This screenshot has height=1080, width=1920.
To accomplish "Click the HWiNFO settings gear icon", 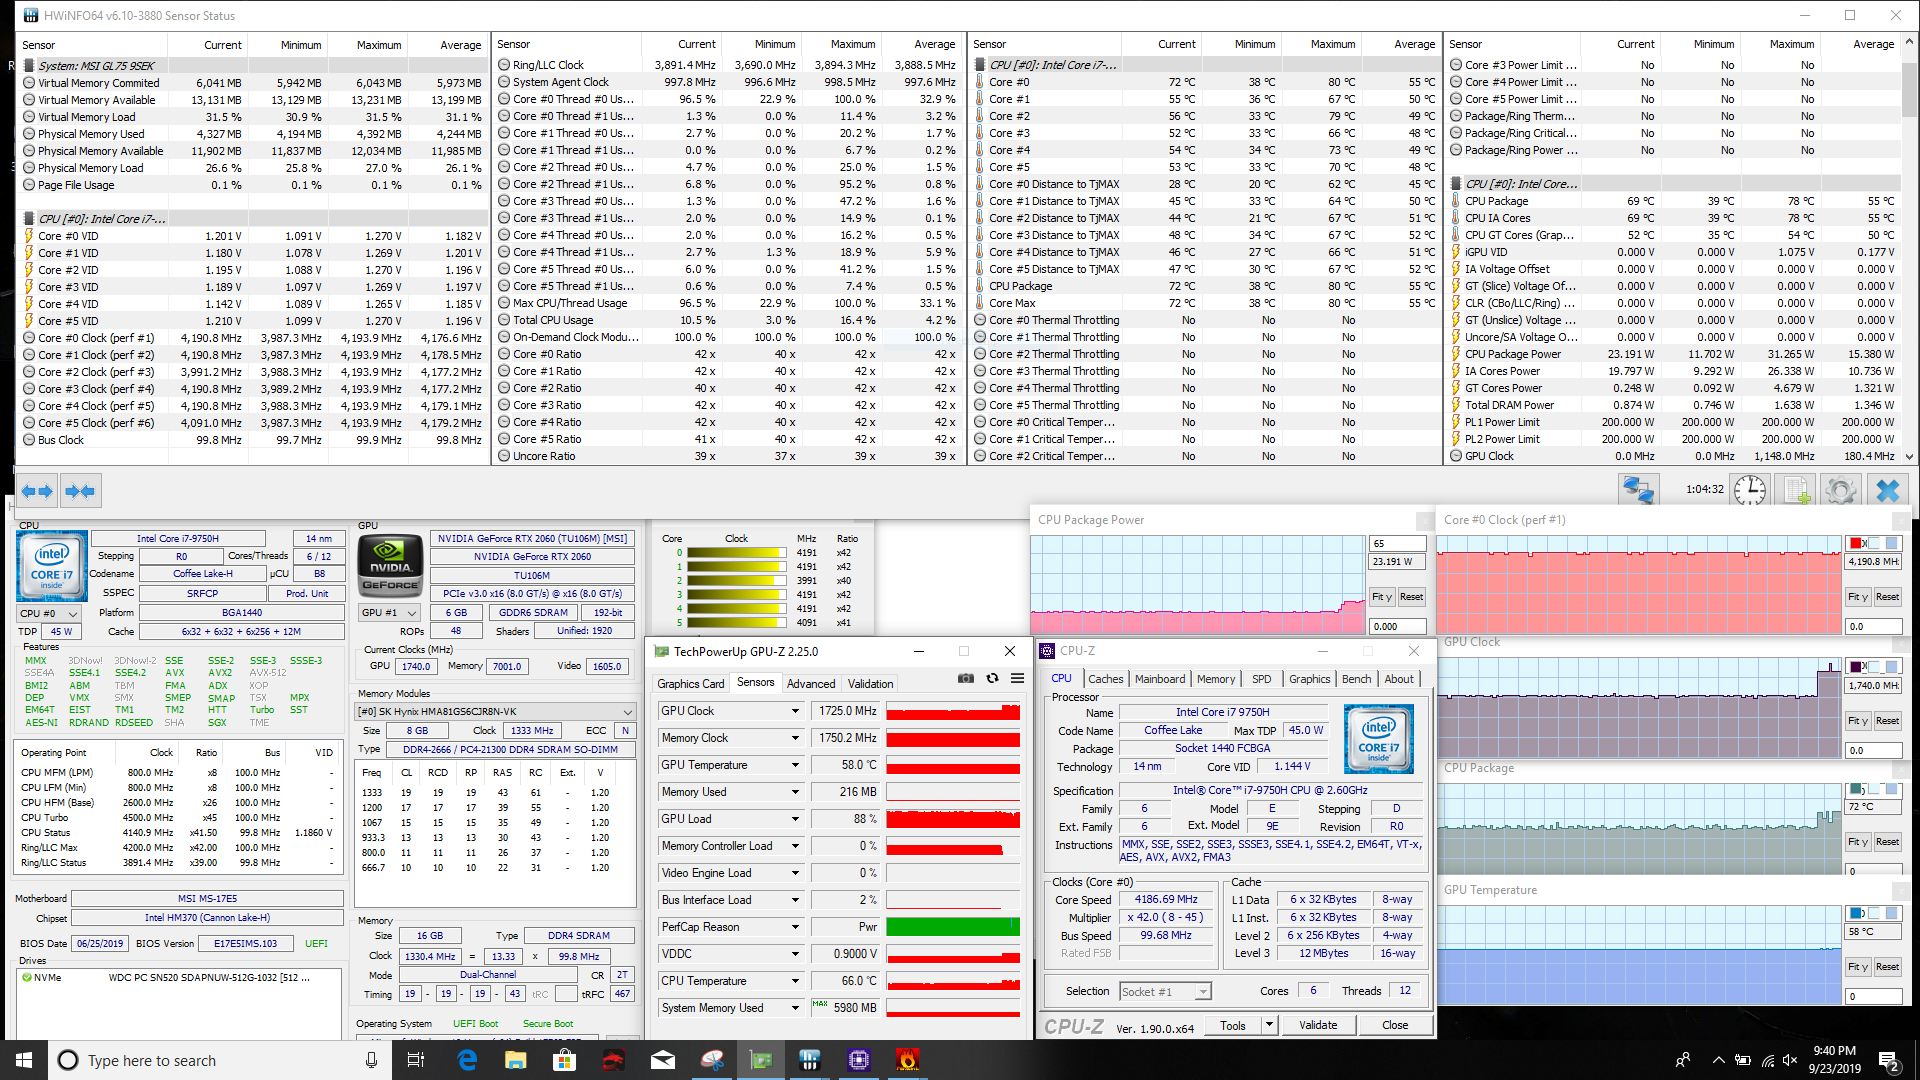I will point(1840,490).
